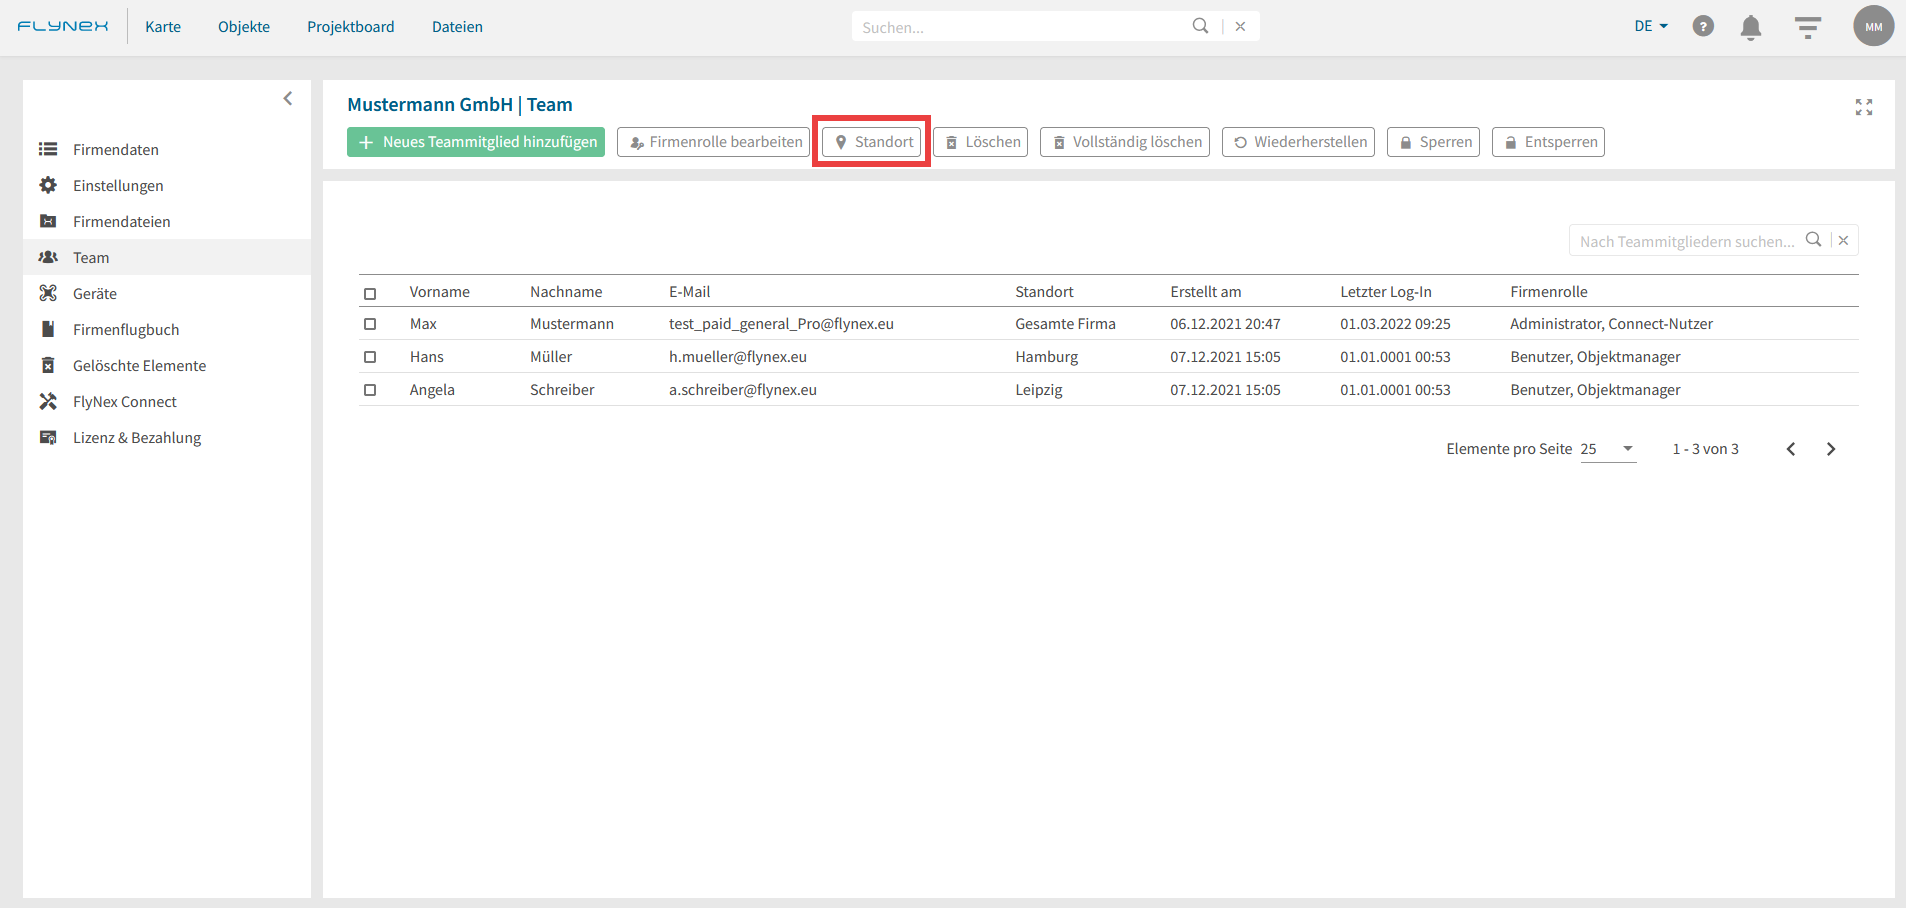Open the DE language dropdown
This screenshot has height=908, width=1906.
pos(1651,26)
